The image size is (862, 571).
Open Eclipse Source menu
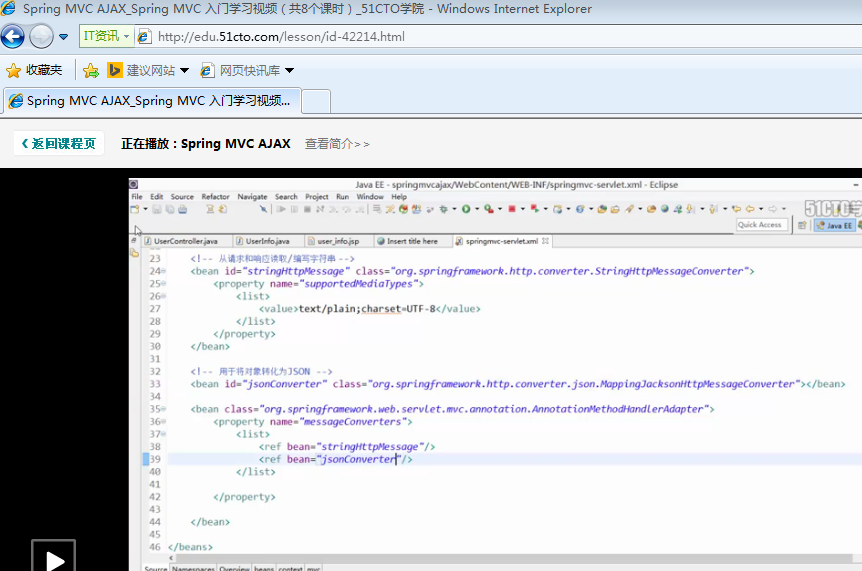tap(182, 196)
